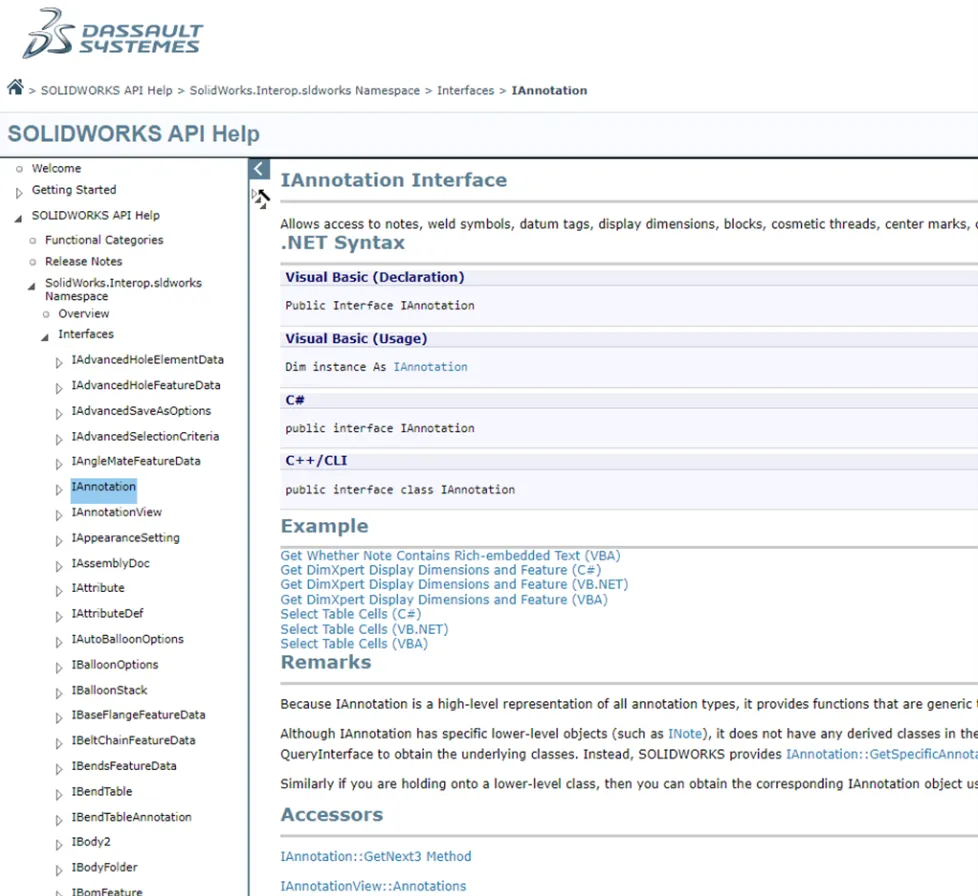
Task: Go to Interfaces breadcrumb link
Action: [465, 90]
